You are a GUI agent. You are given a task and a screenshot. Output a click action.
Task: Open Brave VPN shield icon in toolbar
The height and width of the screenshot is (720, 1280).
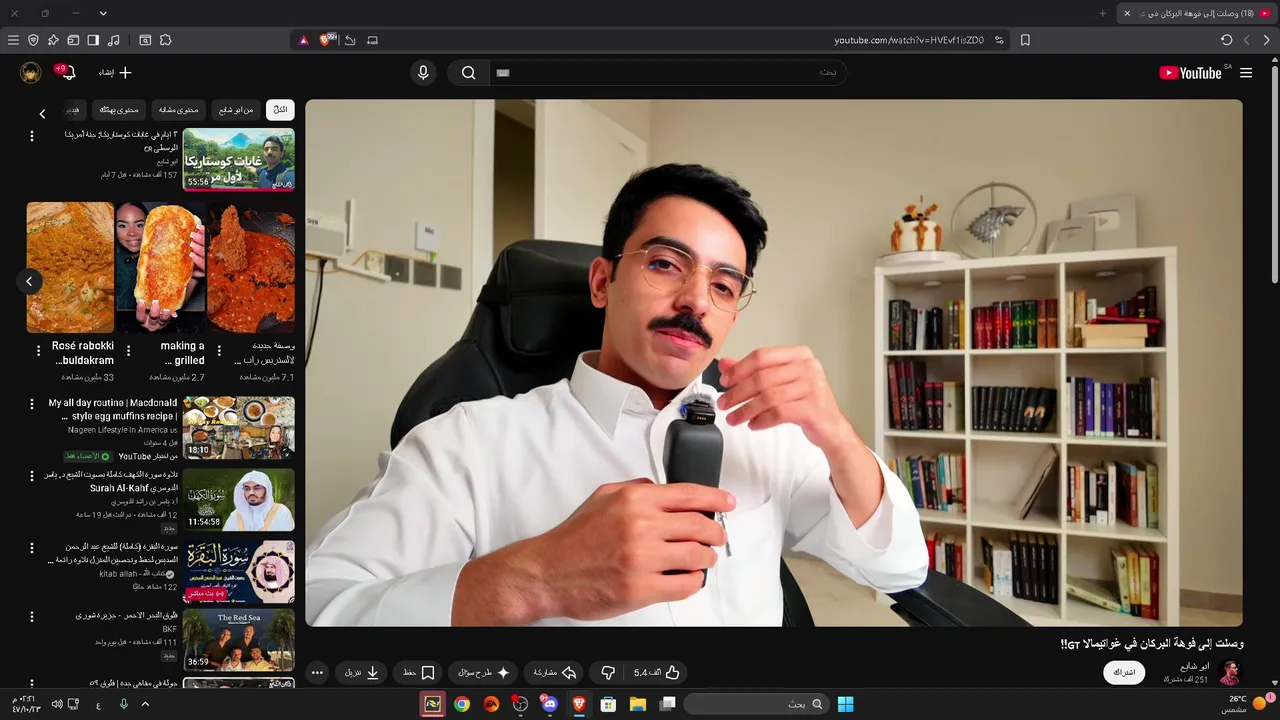(33, 40)
